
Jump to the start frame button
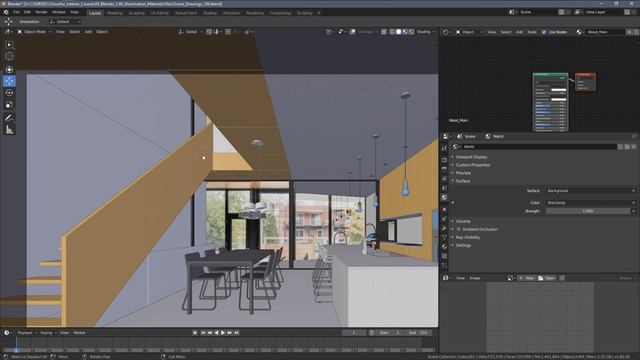point(203,333)
